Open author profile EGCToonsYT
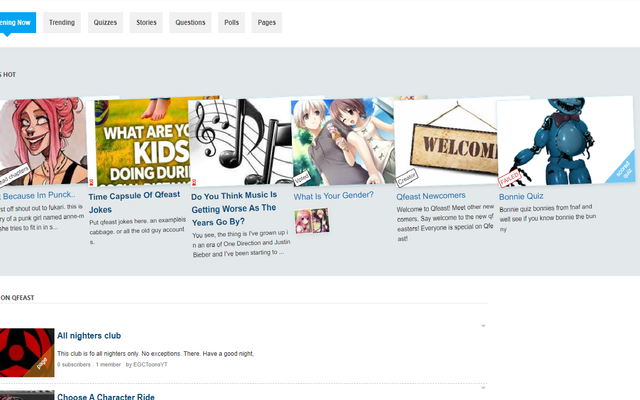The image size is (640, 400). 150,364
